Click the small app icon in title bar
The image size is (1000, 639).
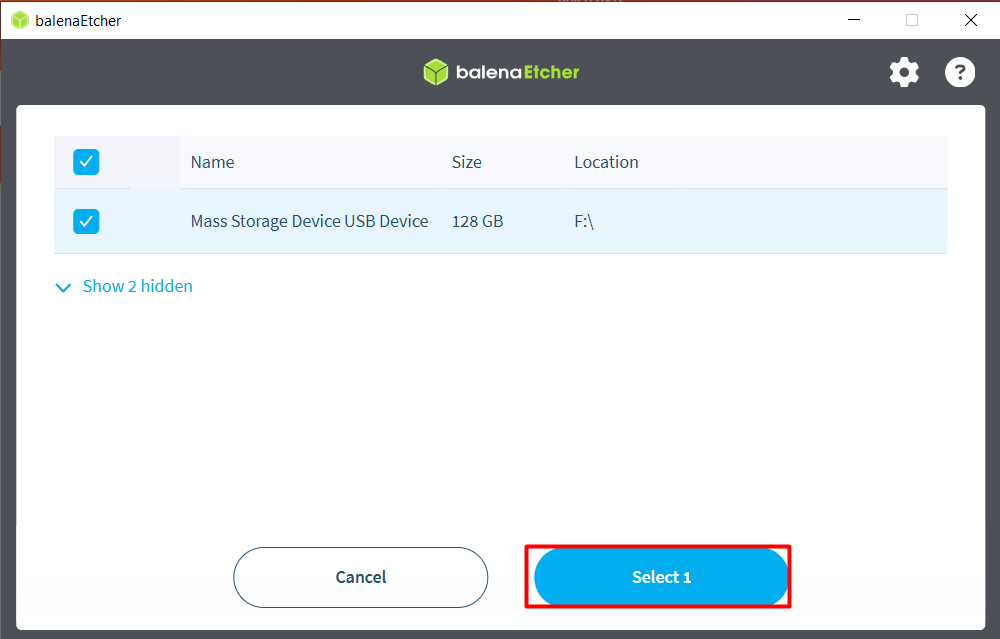click(19, 20)
